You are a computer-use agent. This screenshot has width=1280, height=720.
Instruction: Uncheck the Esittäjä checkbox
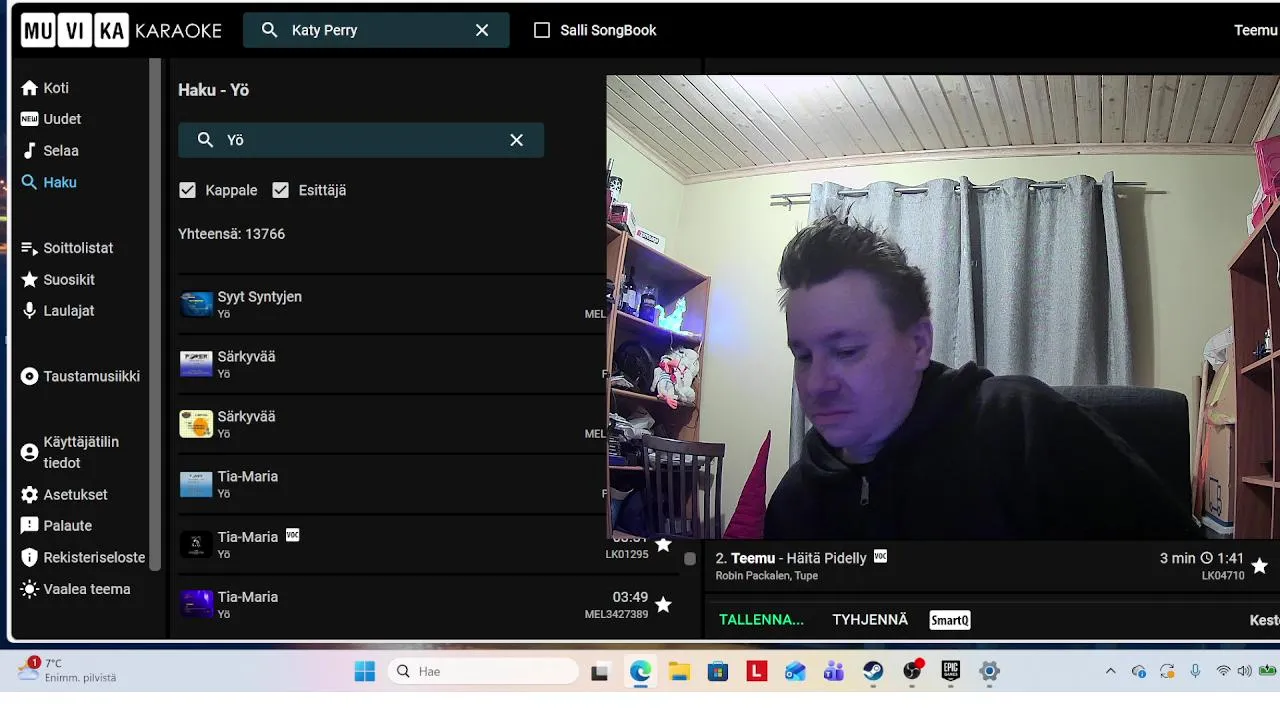pos(280,190)
